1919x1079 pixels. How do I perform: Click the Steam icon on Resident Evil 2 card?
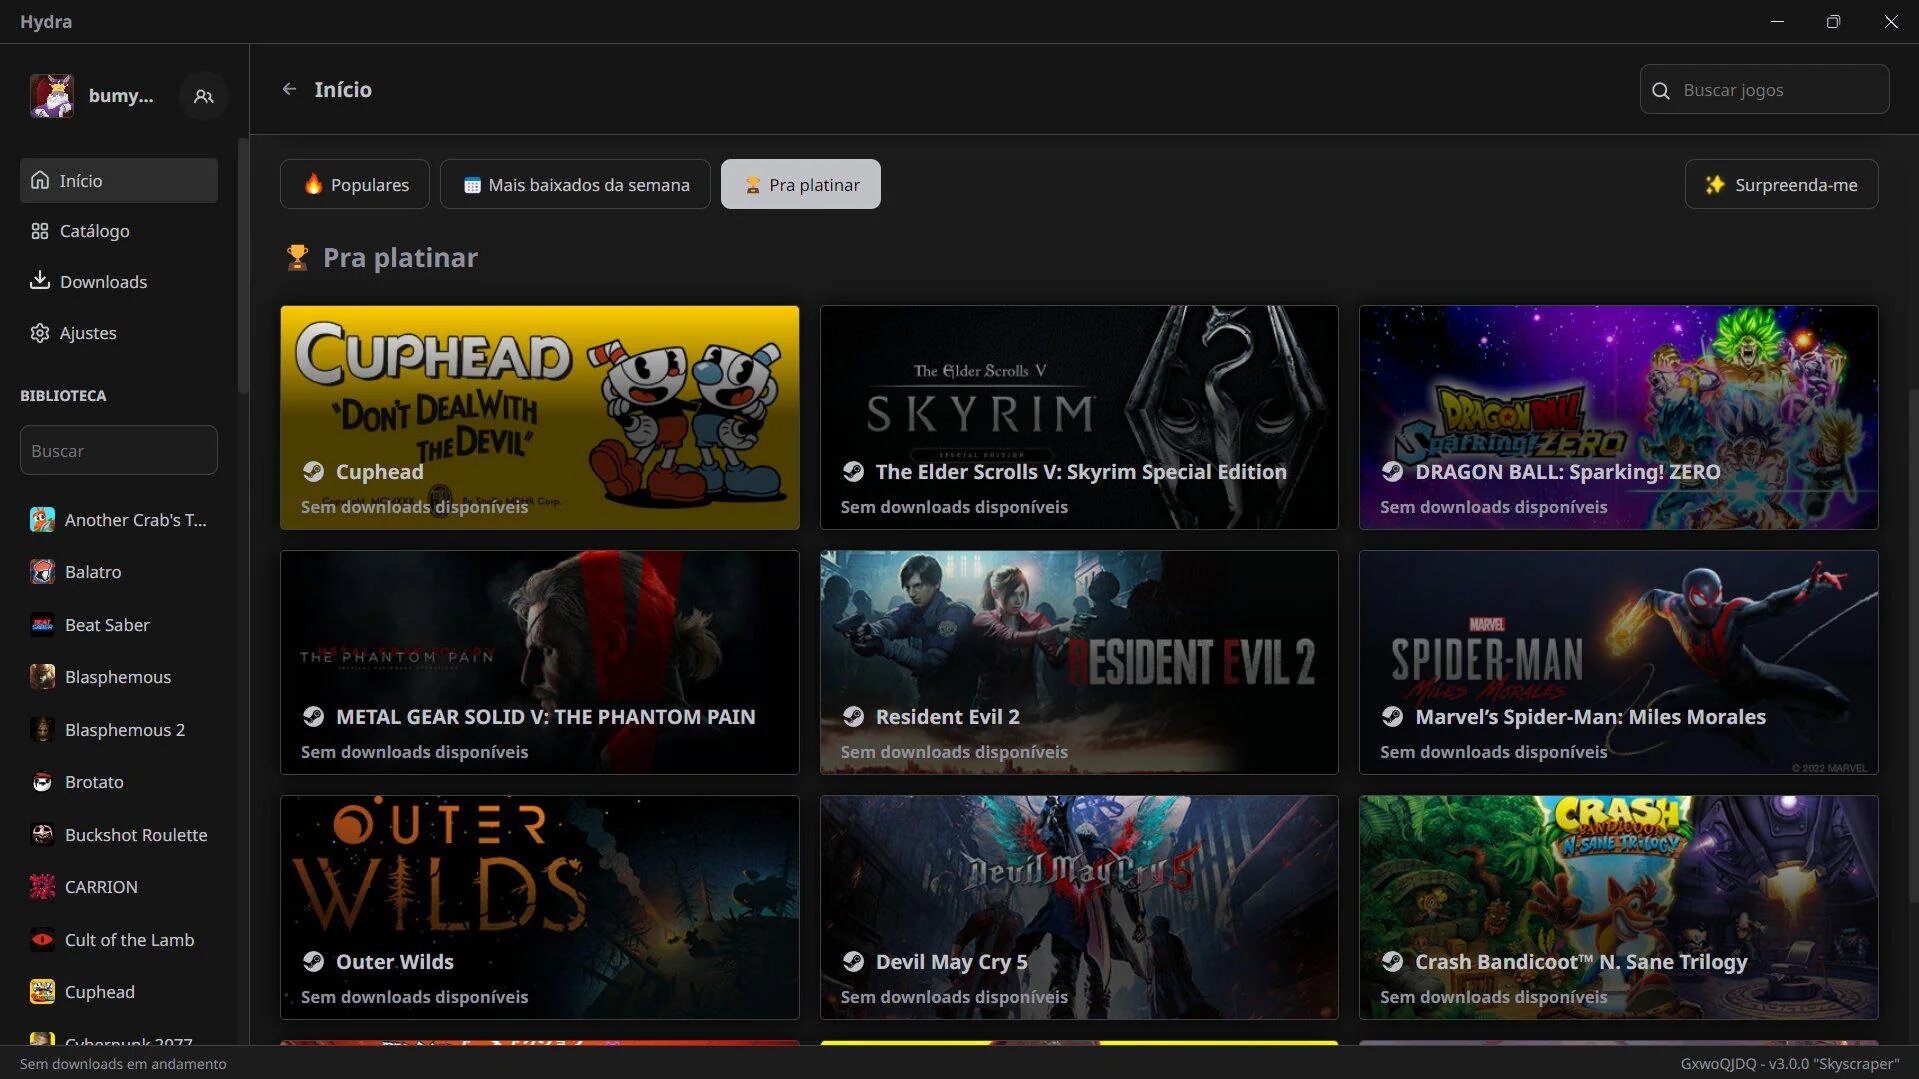(853, 716)
